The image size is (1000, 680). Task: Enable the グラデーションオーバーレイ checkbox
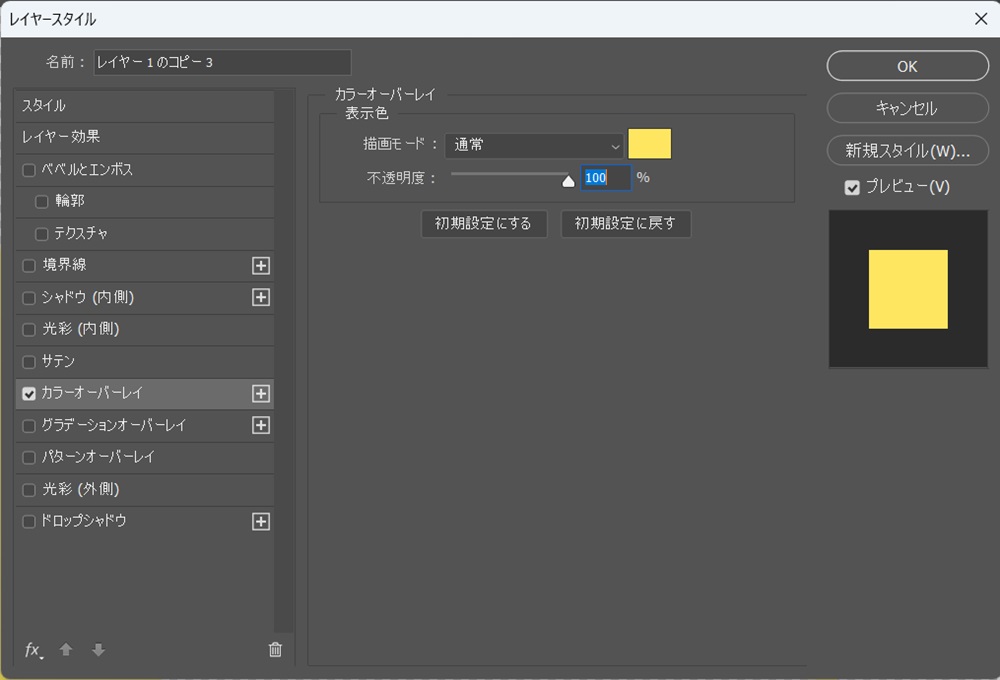pyautogui.click(x=29, y=426)
